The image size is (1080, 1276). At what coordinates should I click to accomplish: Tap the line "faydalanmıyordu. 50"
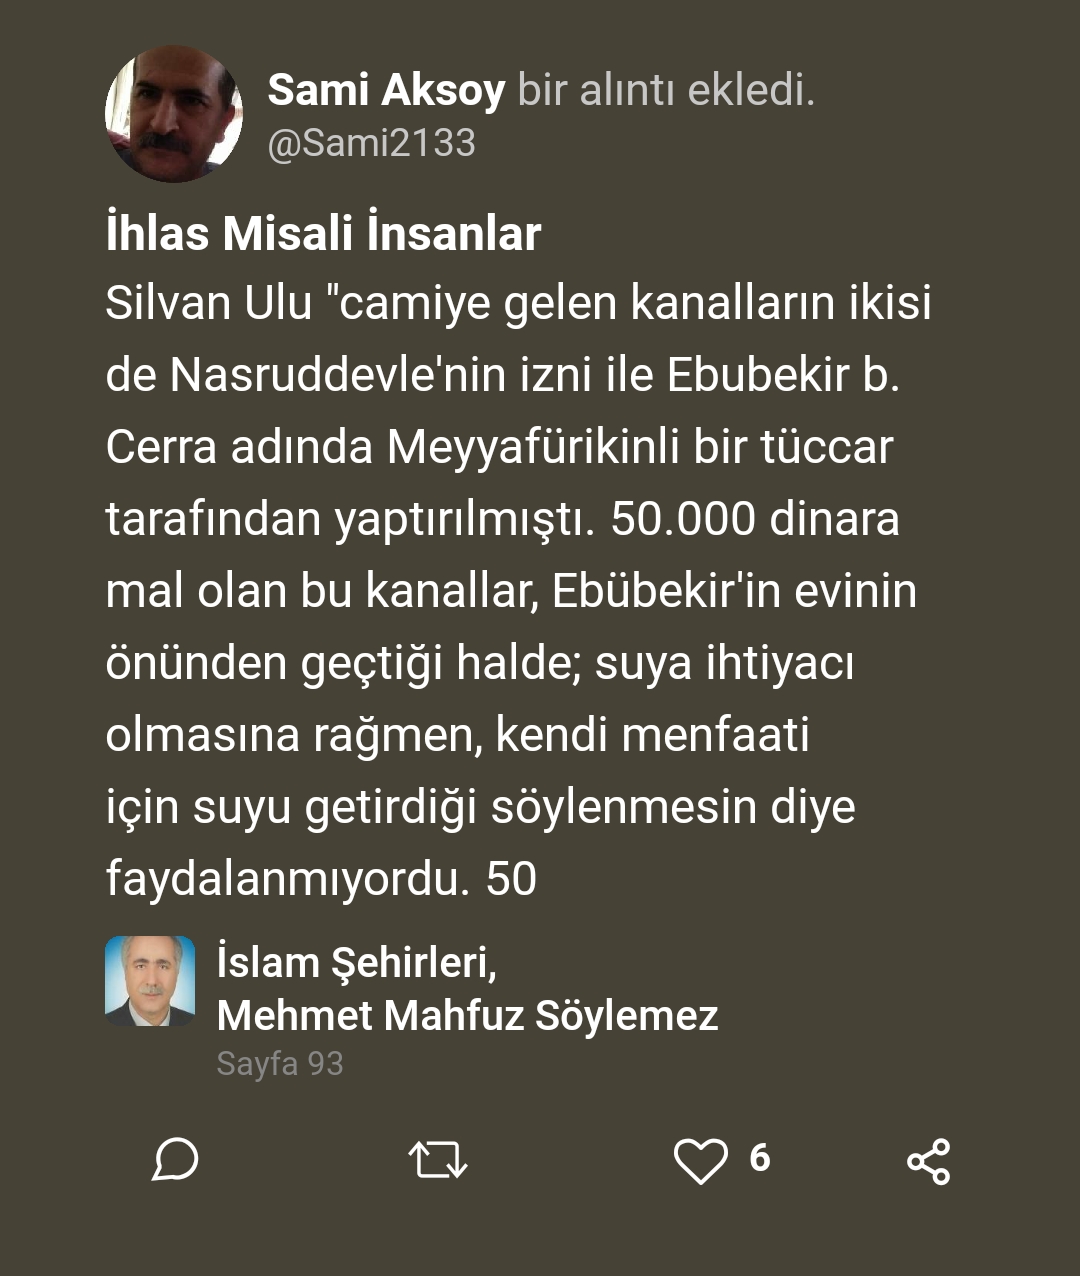[x=321, y=879]
